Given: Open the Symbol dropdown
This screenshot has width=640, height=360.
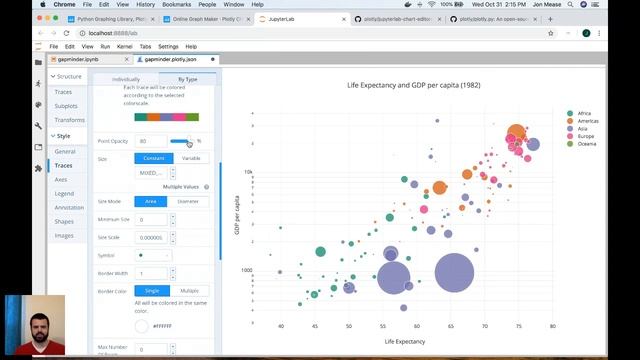Looking at the screenshot, I should pyautogui.click(x=153, y=256).
